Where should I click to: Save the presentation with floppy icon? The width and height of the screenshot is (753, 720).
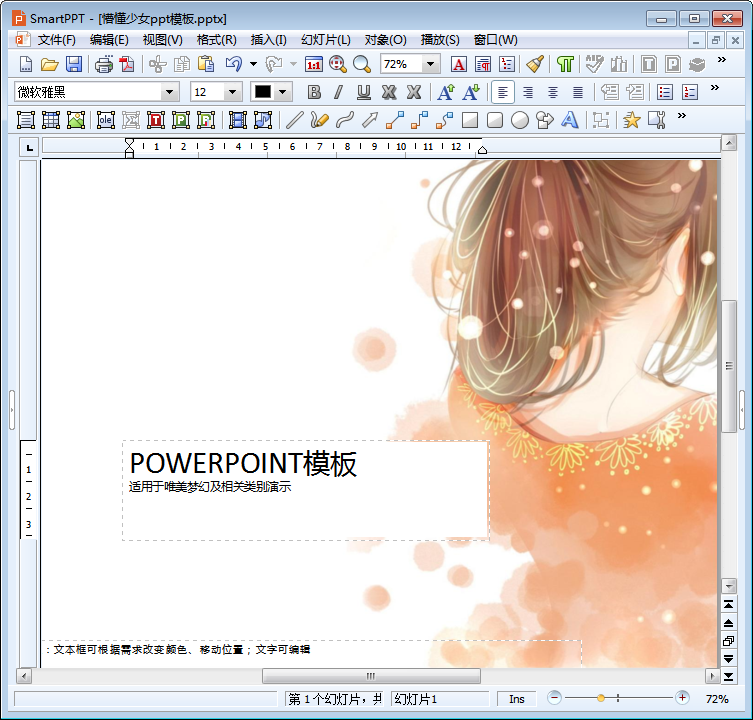coord(73,64)
